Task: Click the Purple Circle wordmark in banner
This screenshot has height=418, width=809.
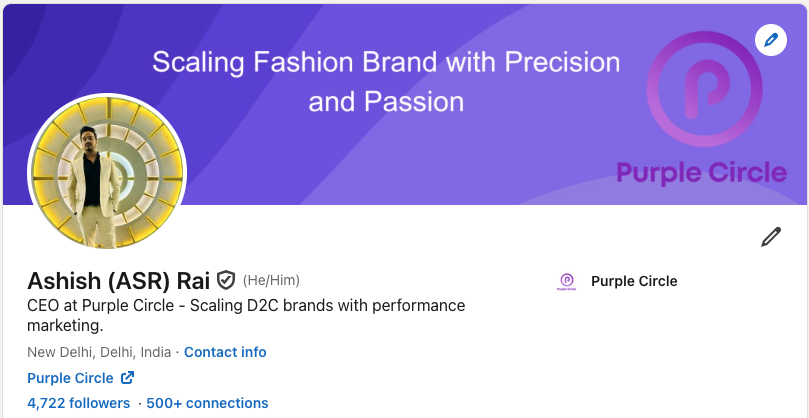Action: [x=701, y=172]
